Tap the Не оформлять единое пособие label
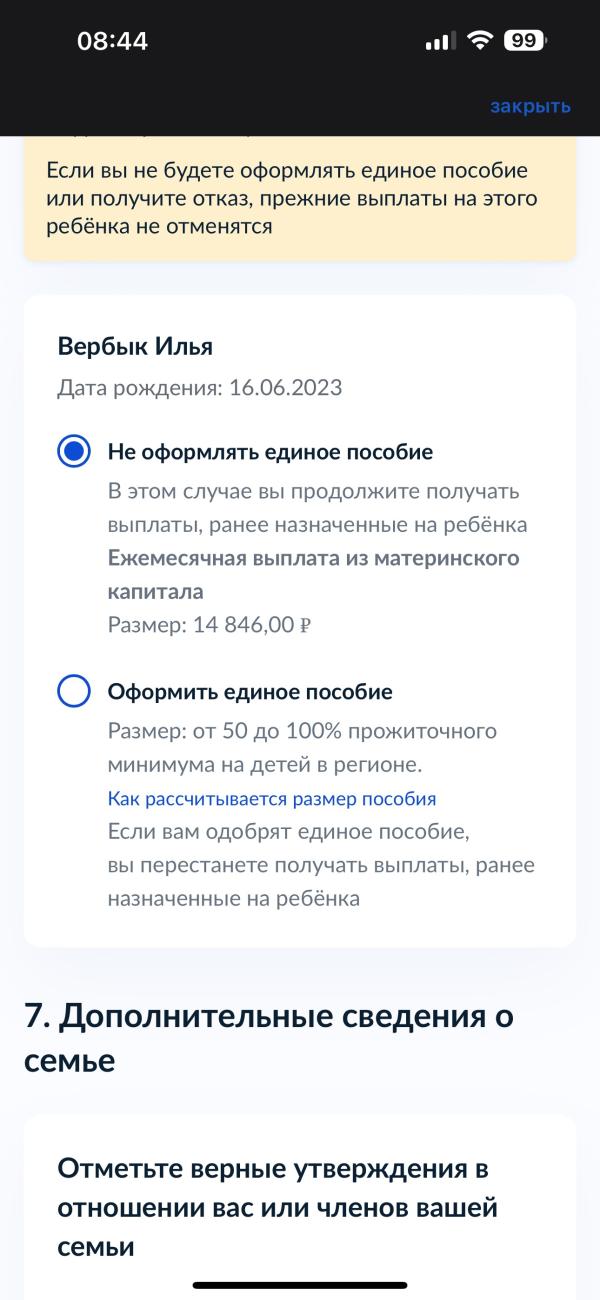 [270, 452]
